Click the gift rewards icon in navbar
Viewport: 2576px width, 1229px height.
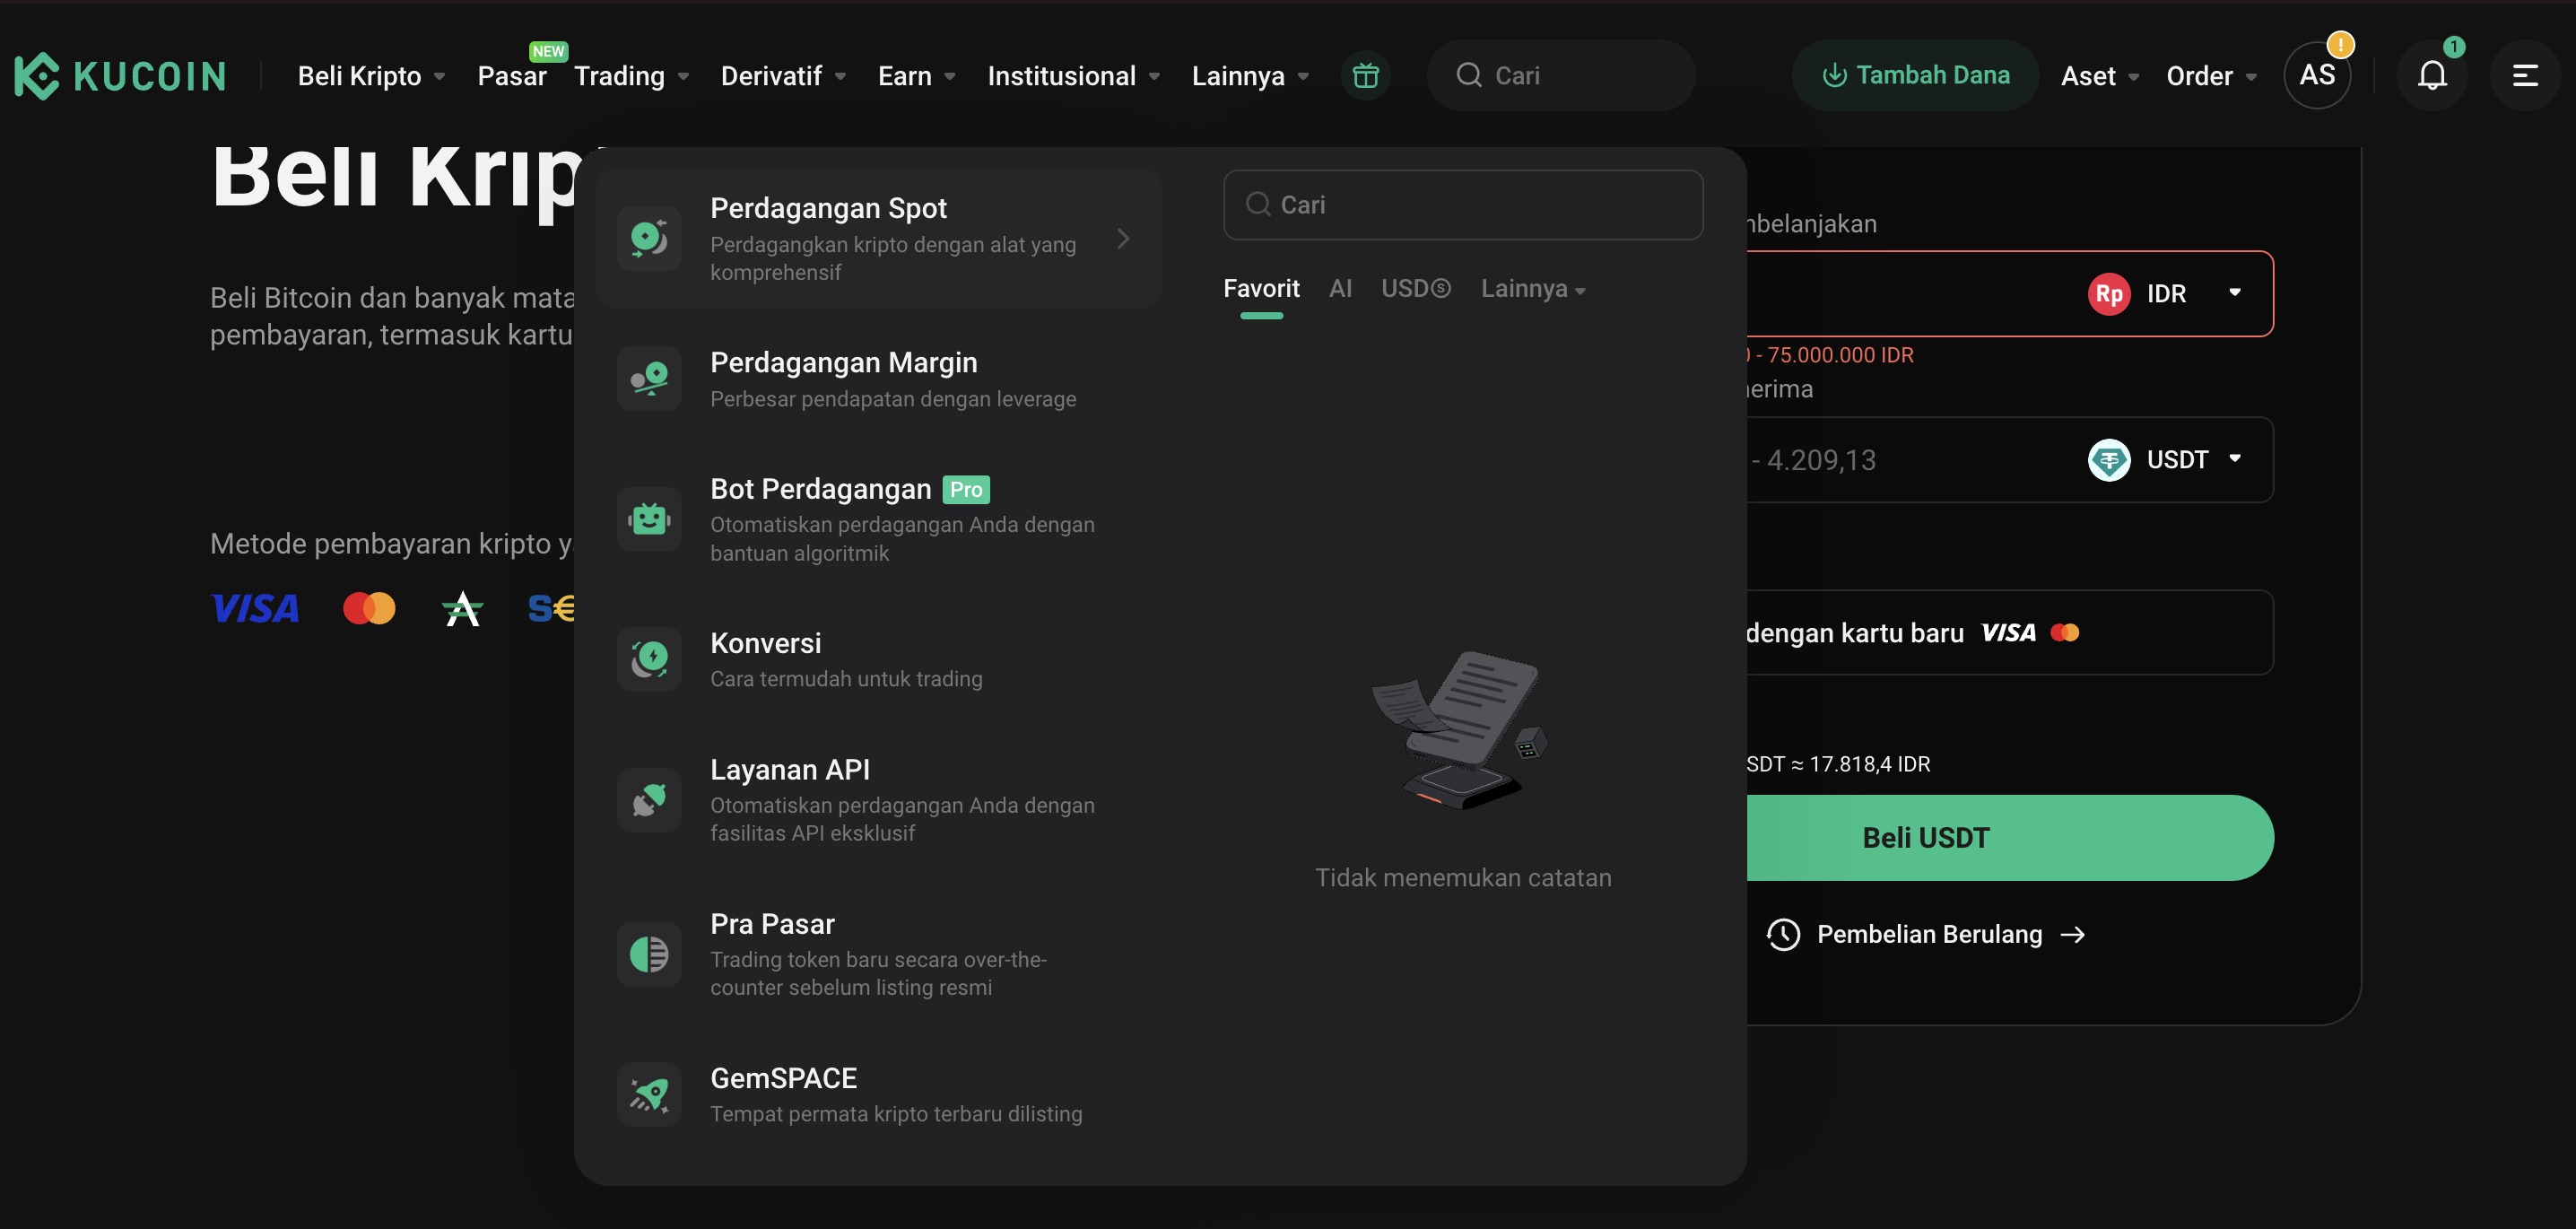tap(1366, 75)
